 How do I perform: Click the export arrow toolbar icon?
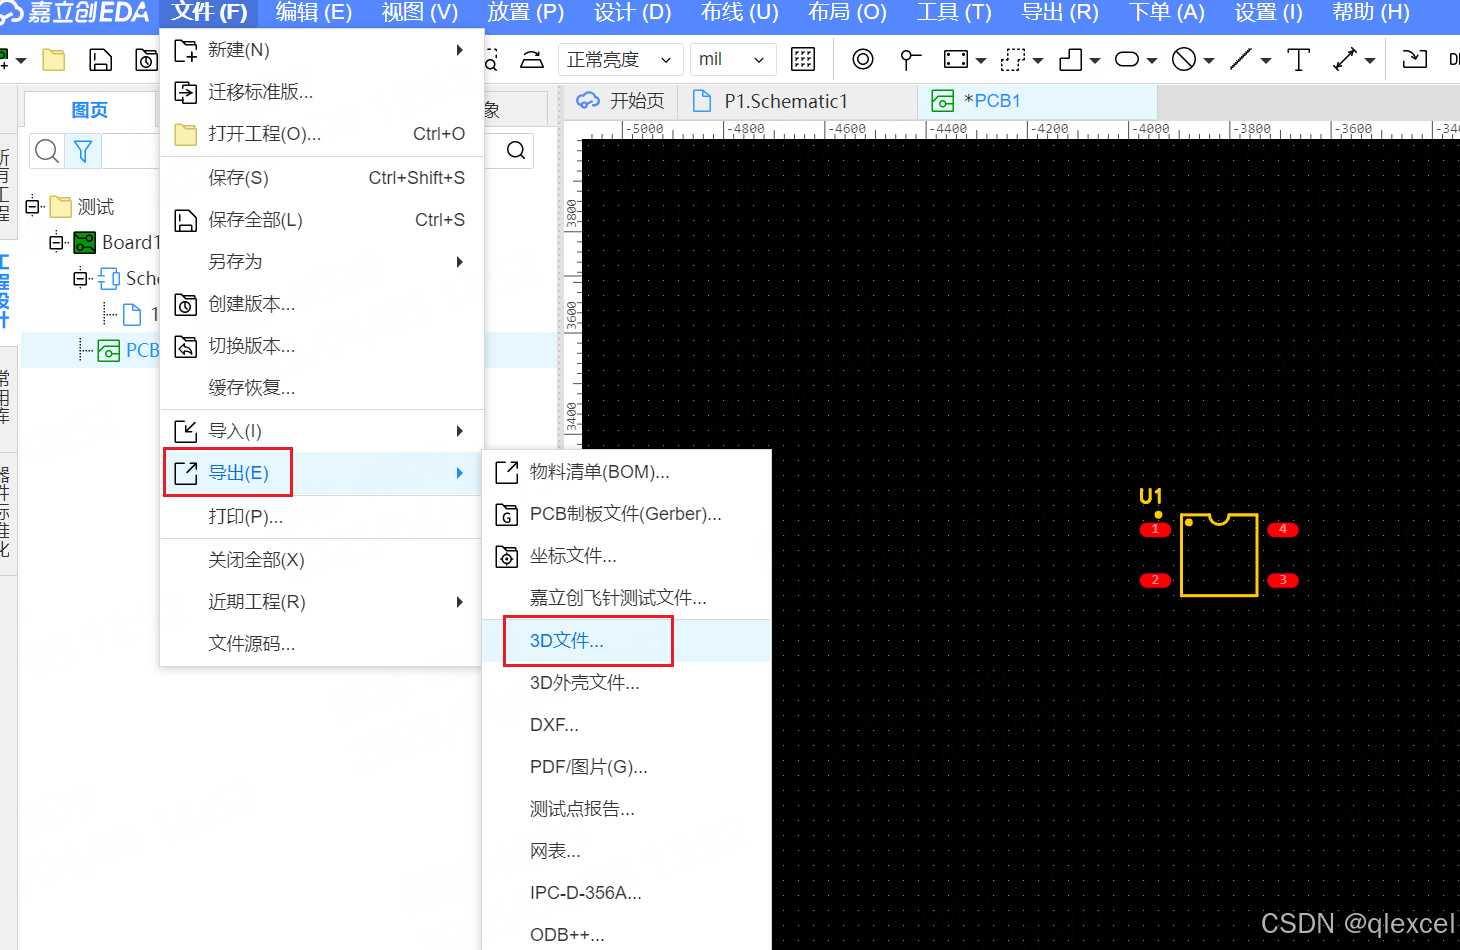pyautogui.click(x=1414, y=59)
